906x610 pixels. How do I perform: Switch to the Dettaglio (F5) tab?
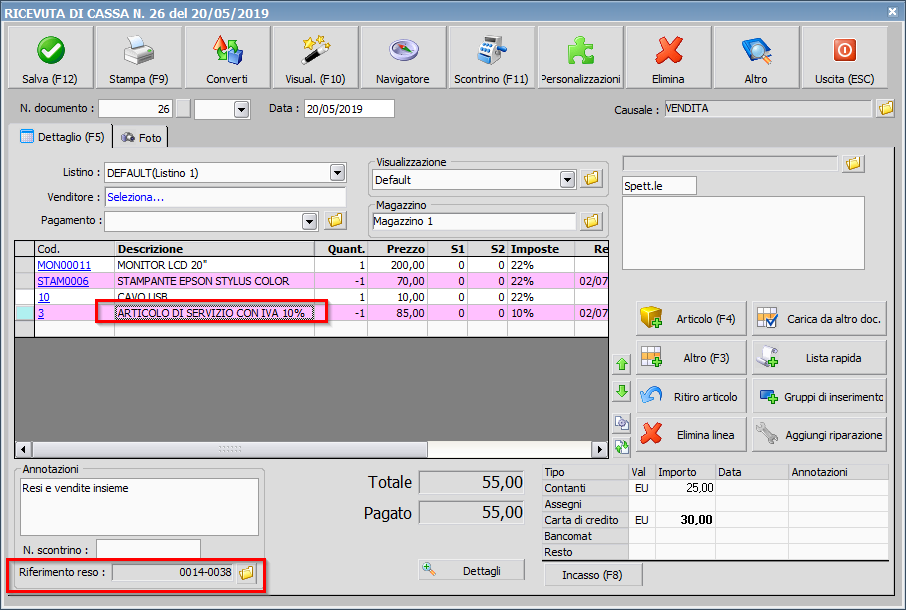[x=62, y=137]
